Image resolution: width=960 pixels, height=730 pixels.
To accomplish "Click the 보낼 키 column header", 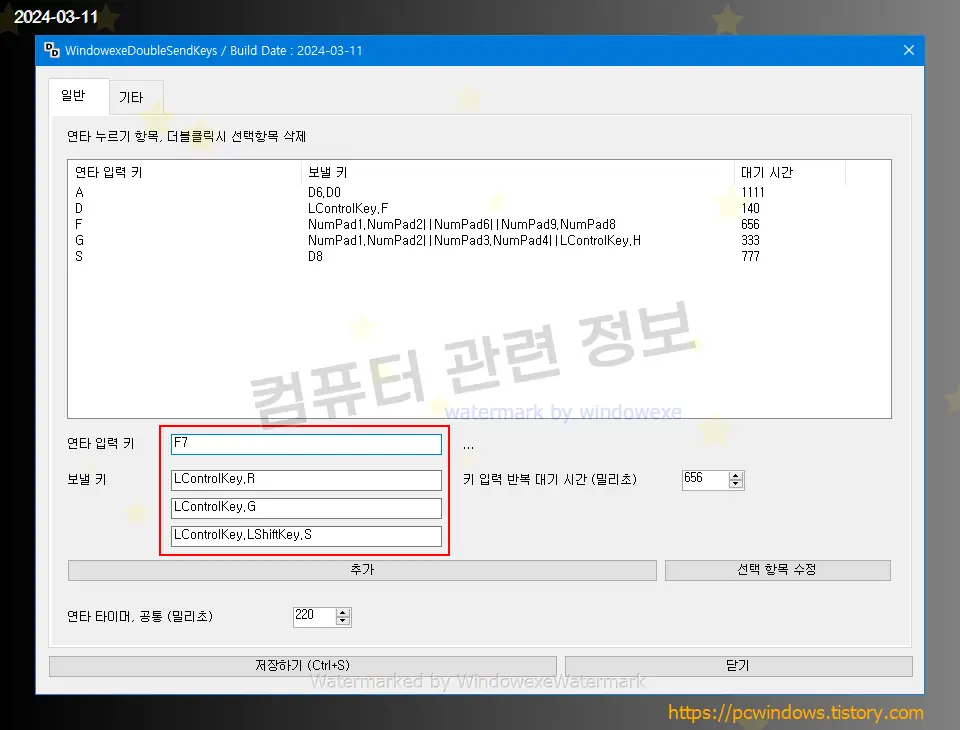I will pos(518,173).
